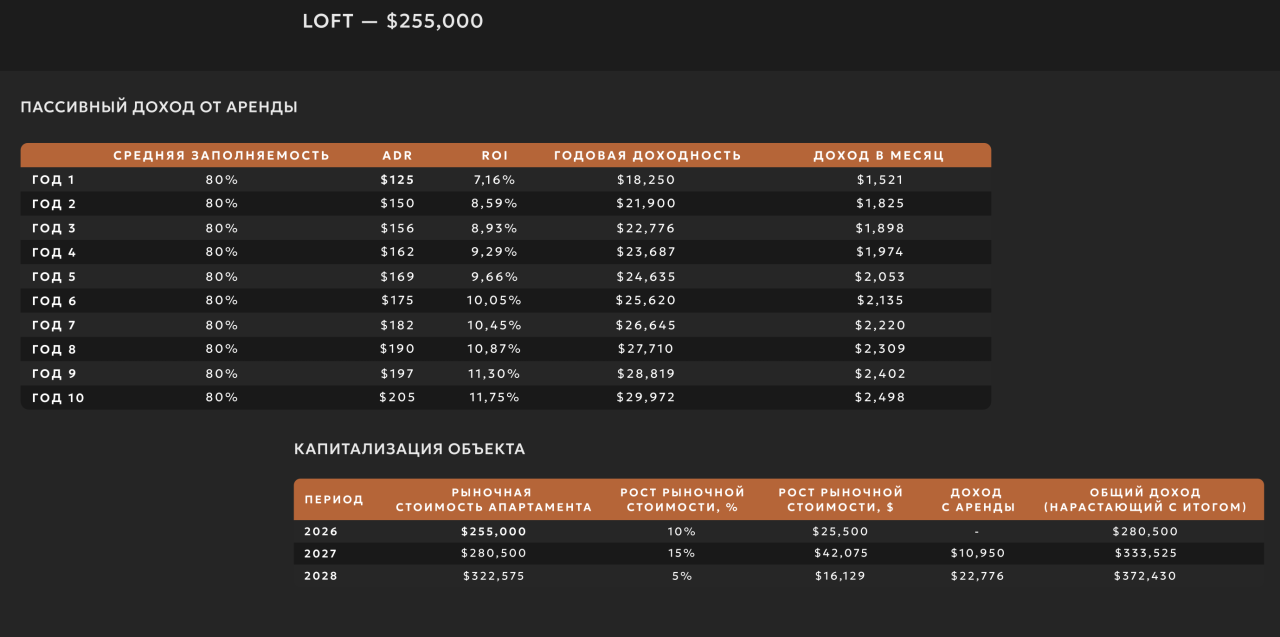Select the $372,430 total income cell
Image resolution: width=1280 pixels, height=637 pixels.
(1145, 576)
